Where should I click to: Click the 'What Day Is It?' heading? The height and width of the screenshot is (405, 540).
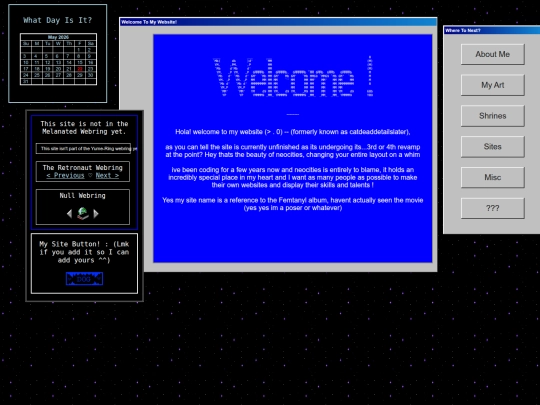[x=58, y=20]
